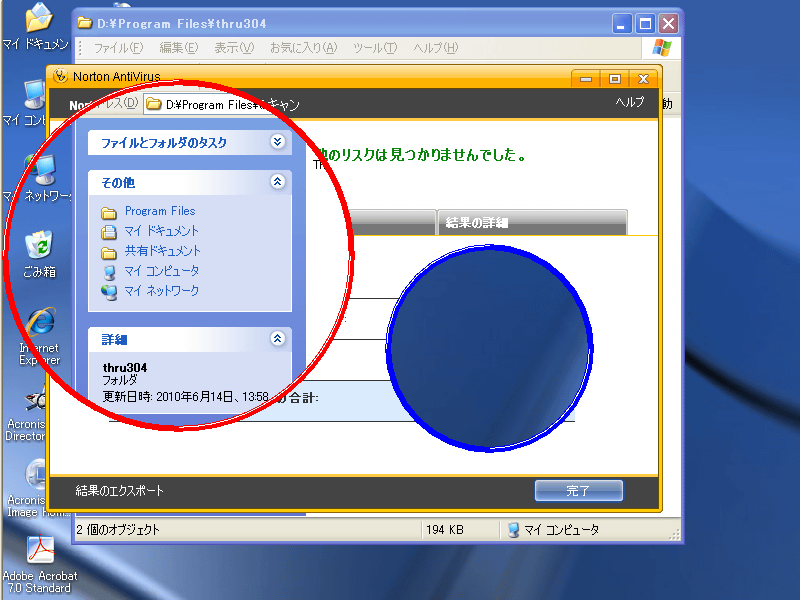Minimize the Norton AntiVirus window
800x600 pixels.
[x=586, y=79]
